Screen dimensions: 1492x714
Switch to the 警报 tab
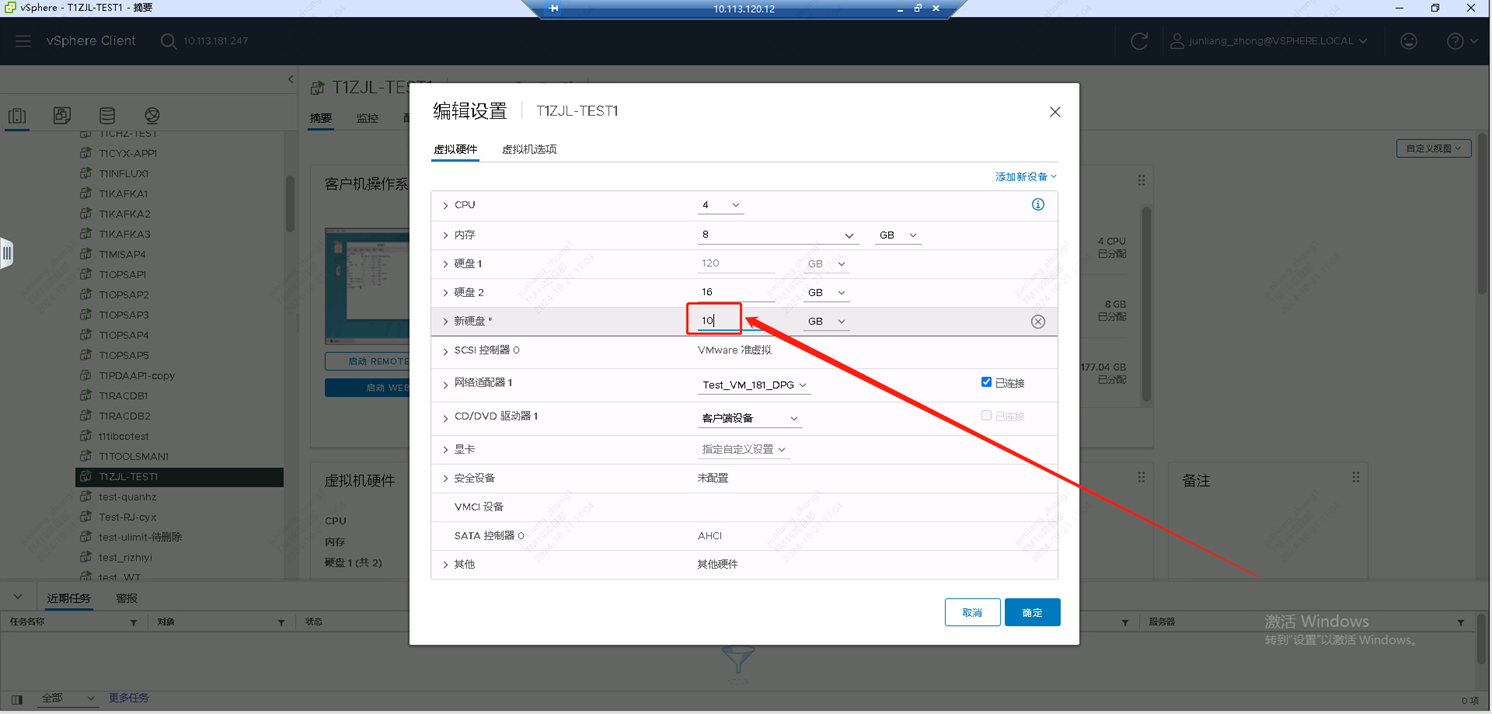coord(127,598)
